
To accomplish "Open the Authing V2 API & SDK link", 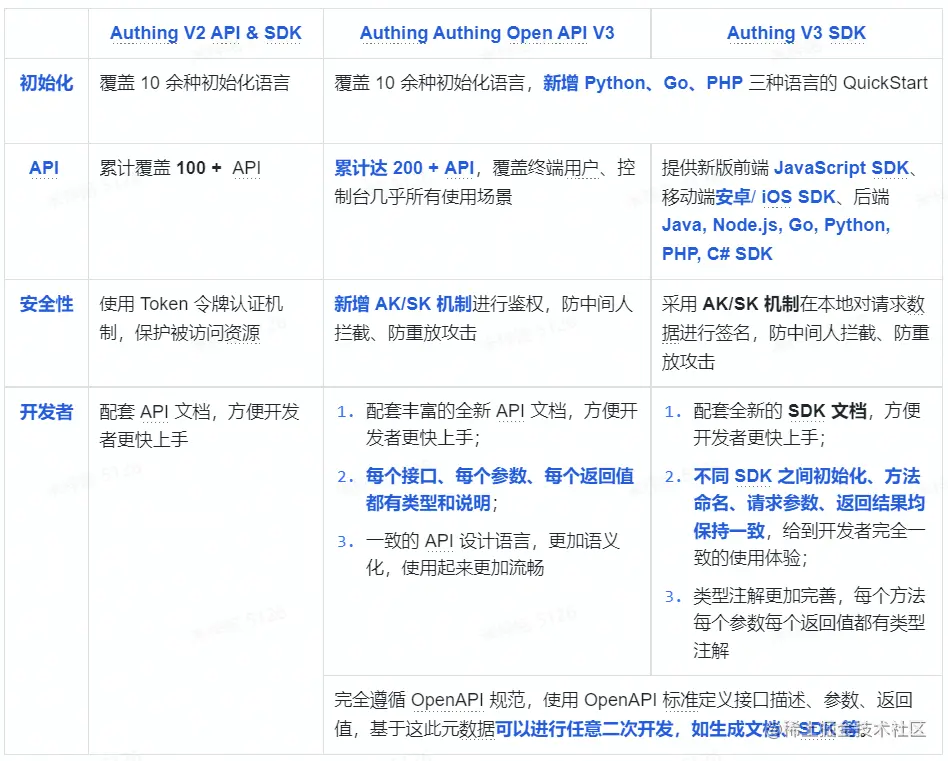I will [x=206, y=33].
